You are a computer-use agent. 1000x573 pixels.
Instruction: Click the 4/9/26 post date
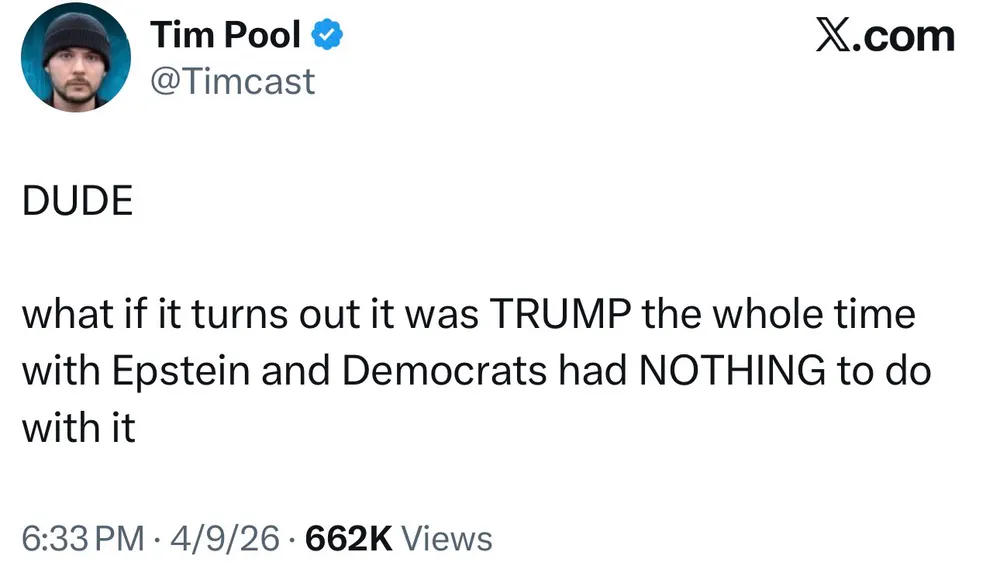226,539
